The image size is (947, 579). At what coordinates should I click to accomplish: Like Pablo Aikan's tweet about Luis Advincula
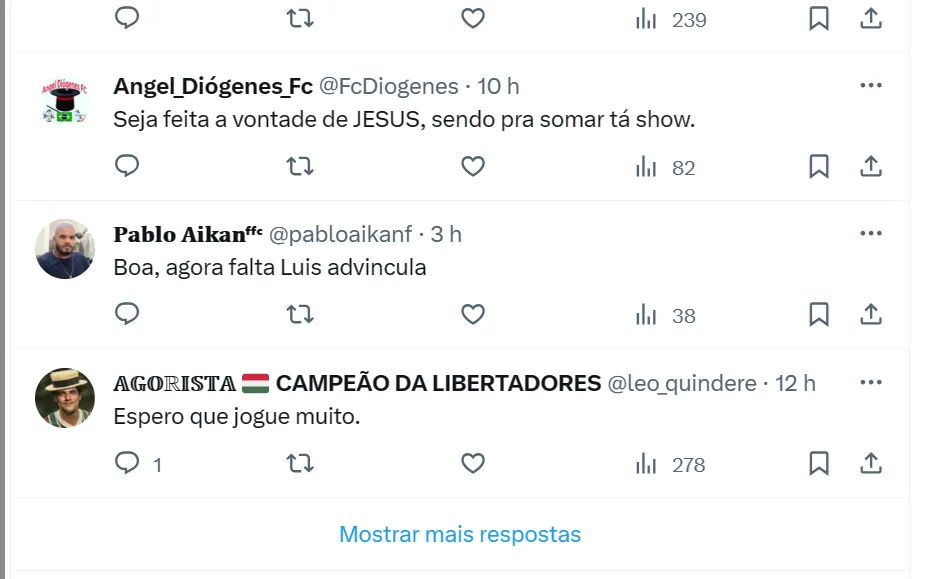click(x=473, y=315)
